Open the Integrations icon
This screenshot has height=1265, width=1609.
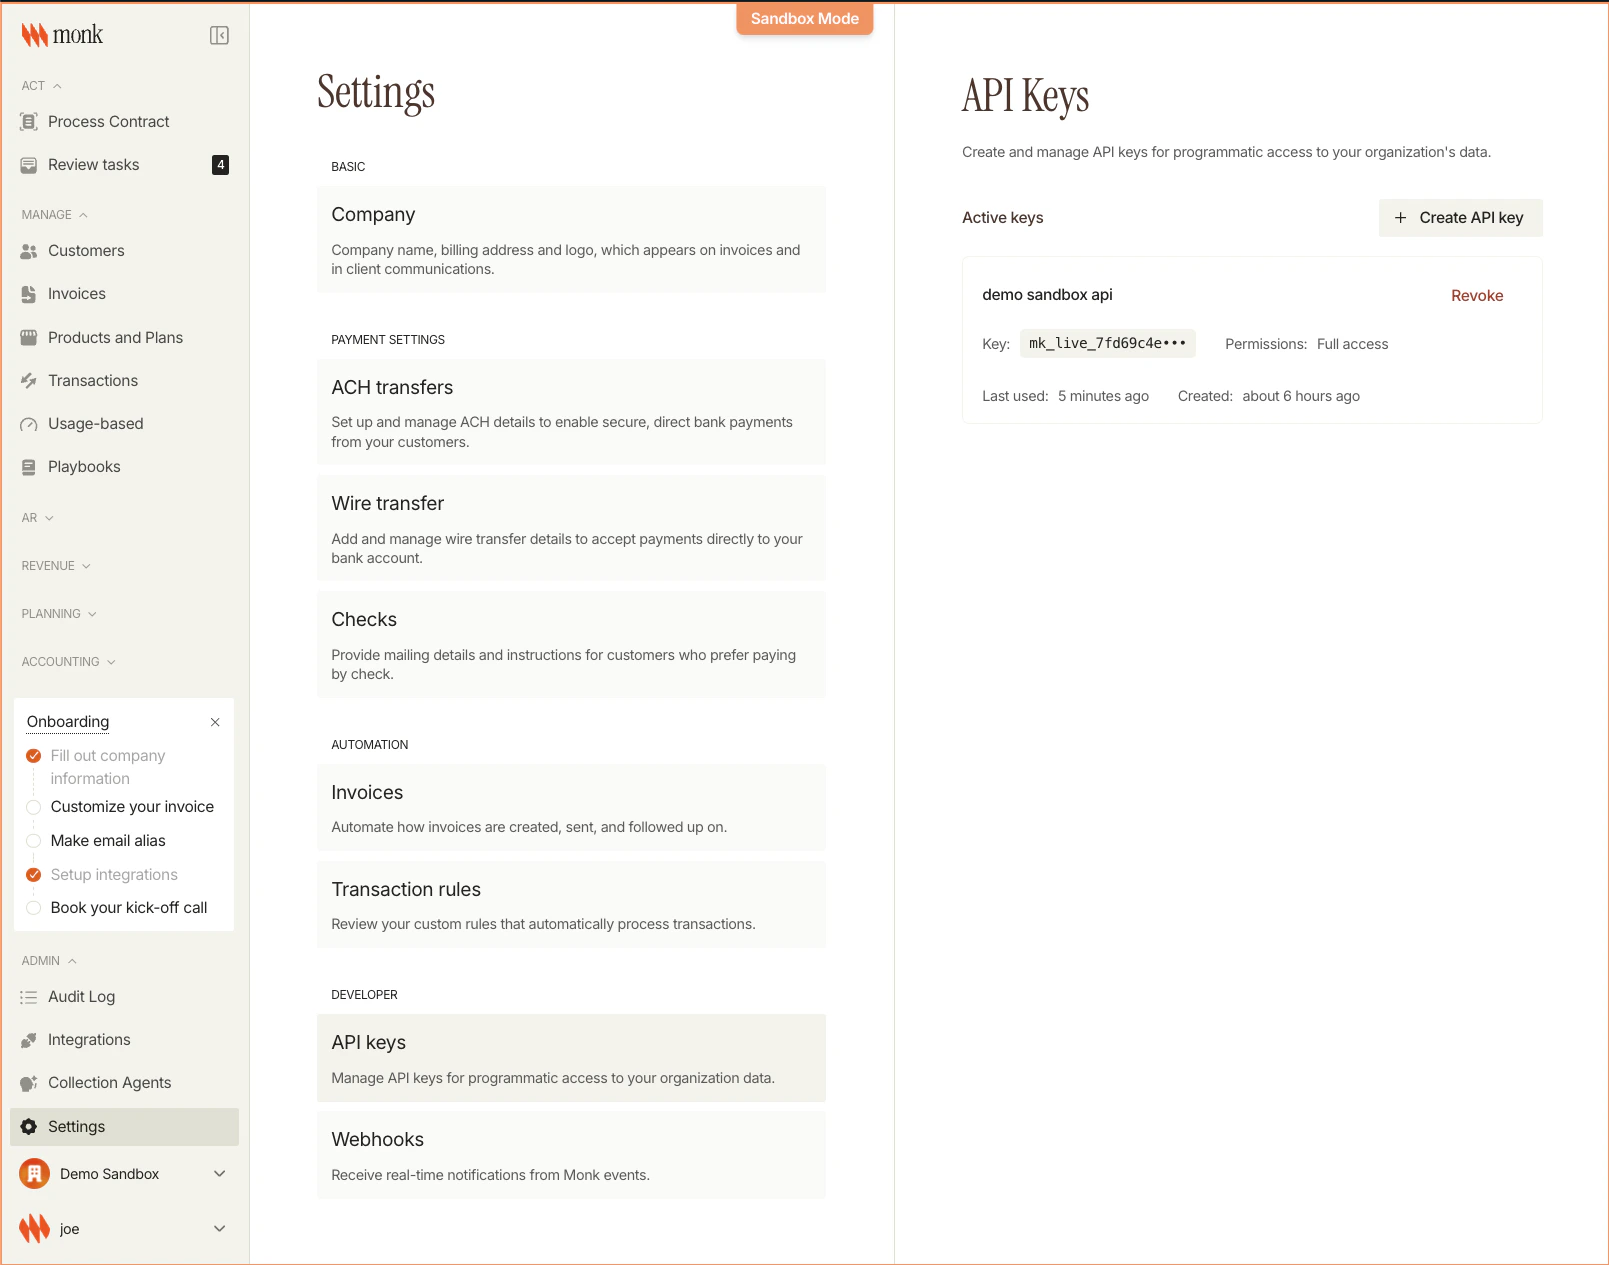click(28, 1039)
